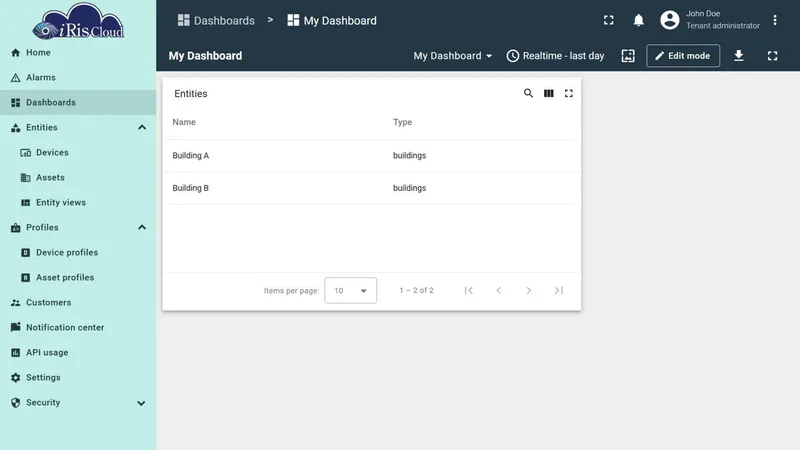Go to next page of entities

[x=529, y=290]
